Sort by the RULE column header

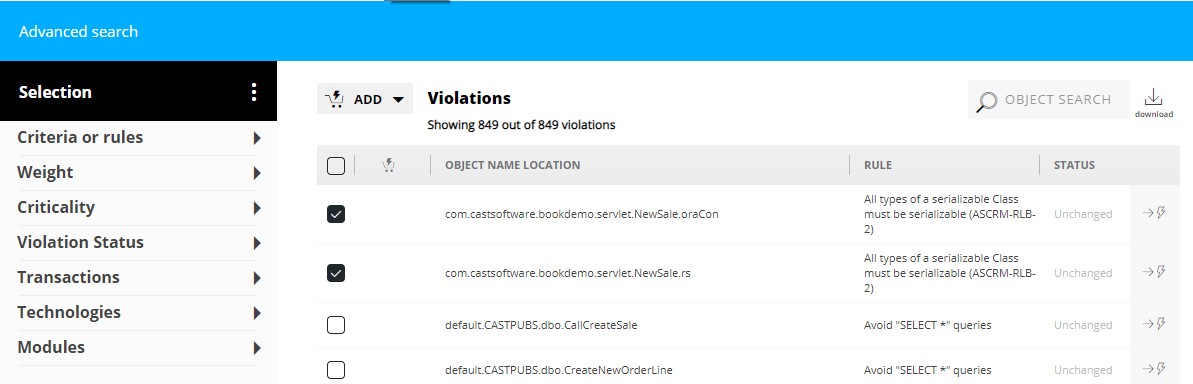coord(877,165)
